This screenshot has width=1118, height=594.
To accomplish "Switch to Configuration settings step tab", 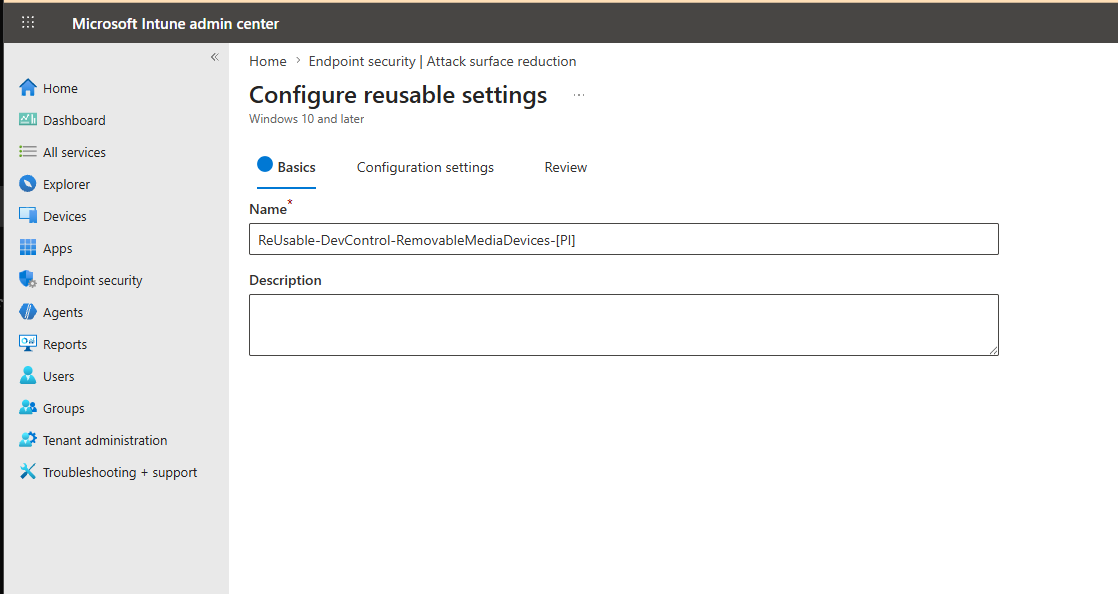I will [x=425, y=168].
